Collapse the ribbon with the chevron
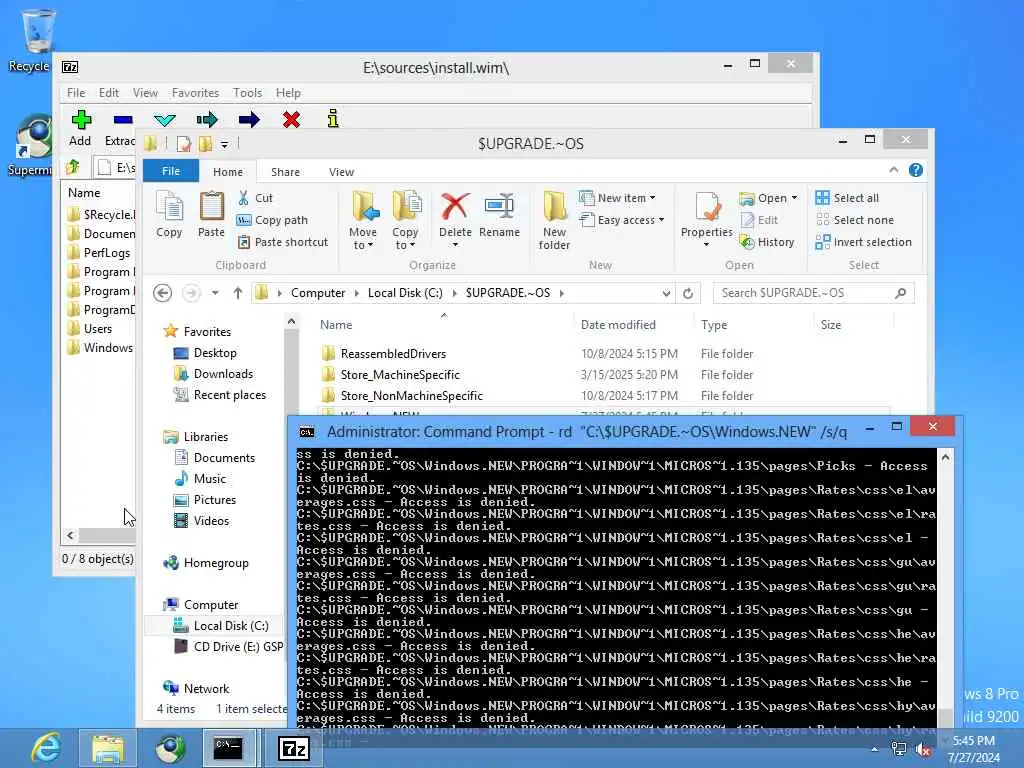The image size is (1024, 768). [893, 170]
